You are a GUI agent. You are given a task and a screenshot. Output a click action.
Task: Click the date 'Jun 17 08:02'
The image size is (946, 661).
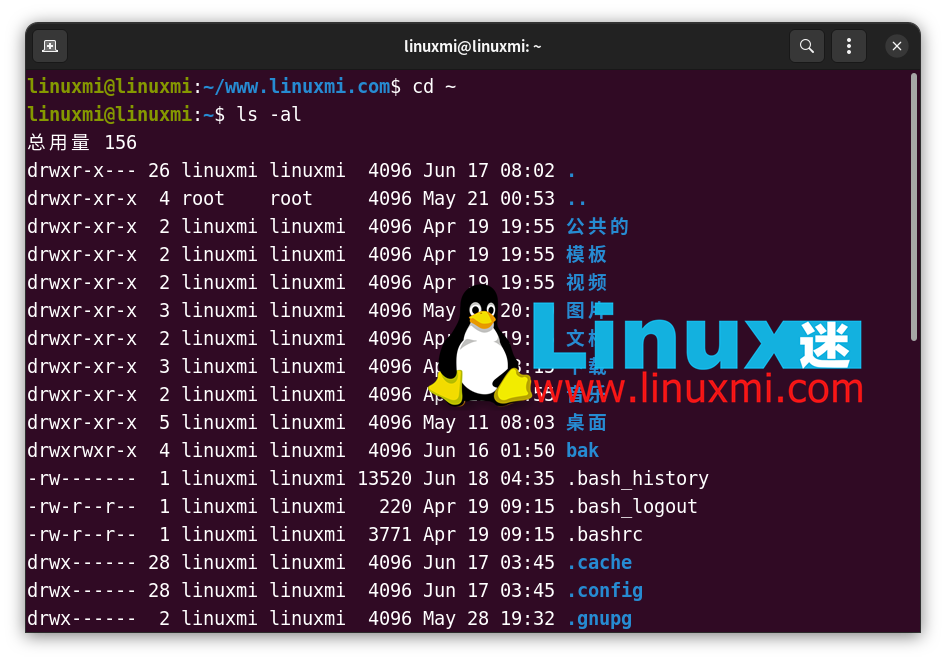pos(489,170)
